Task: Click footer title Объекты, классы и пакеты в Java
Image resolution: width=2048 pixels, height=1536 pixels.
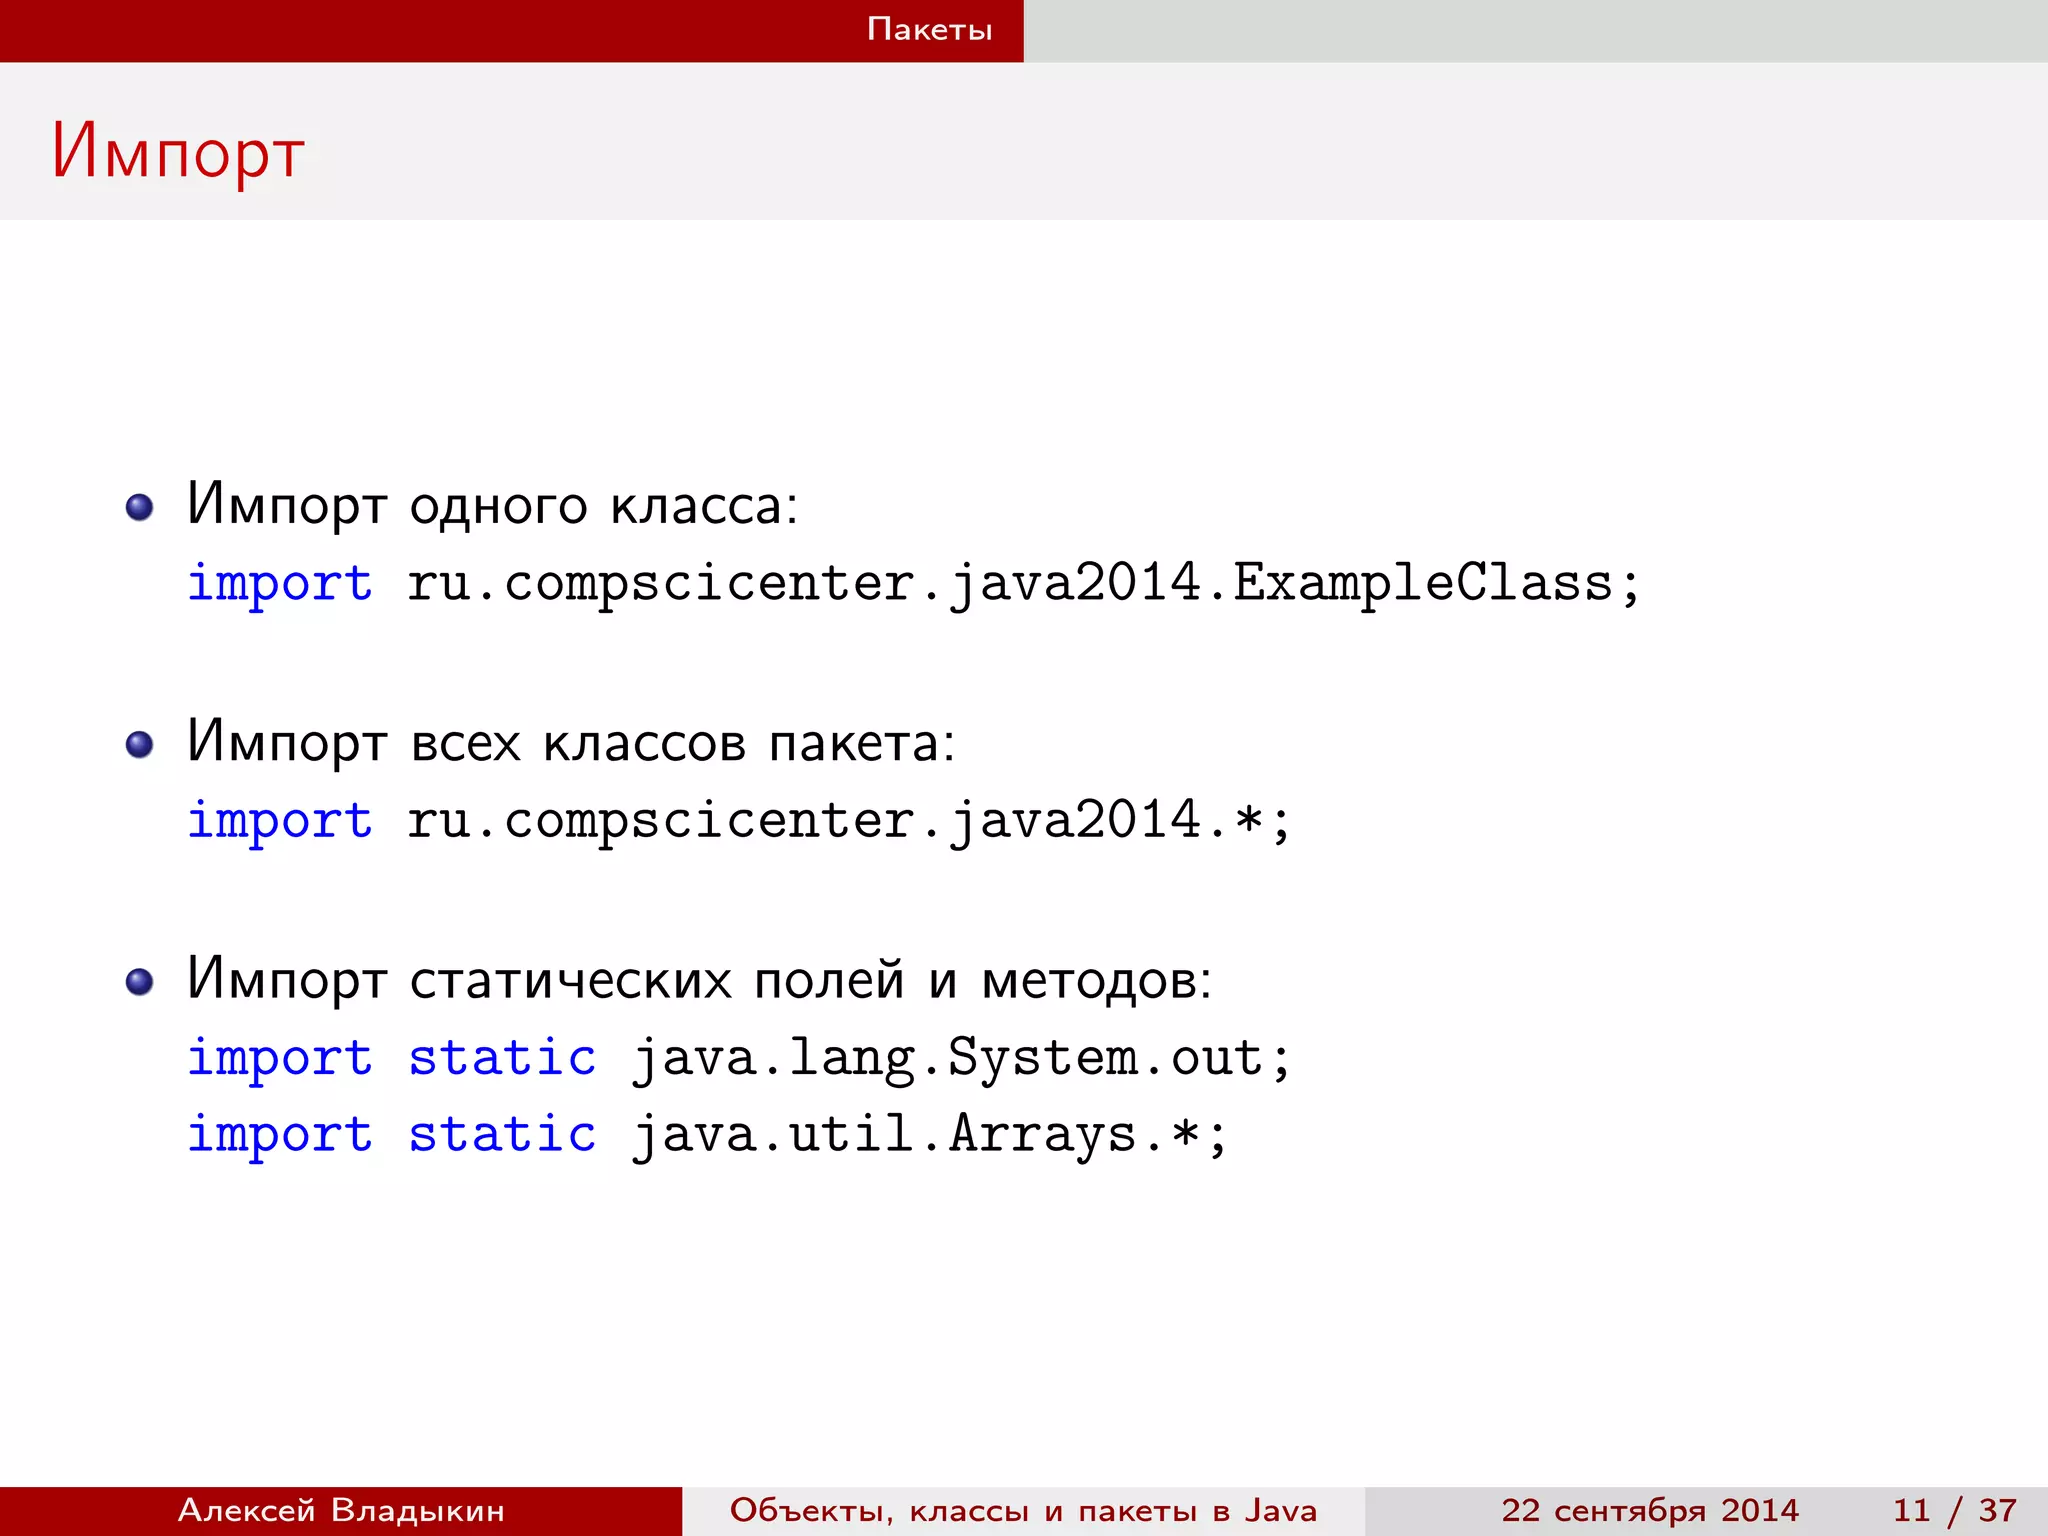Action: (1023, 1511)
